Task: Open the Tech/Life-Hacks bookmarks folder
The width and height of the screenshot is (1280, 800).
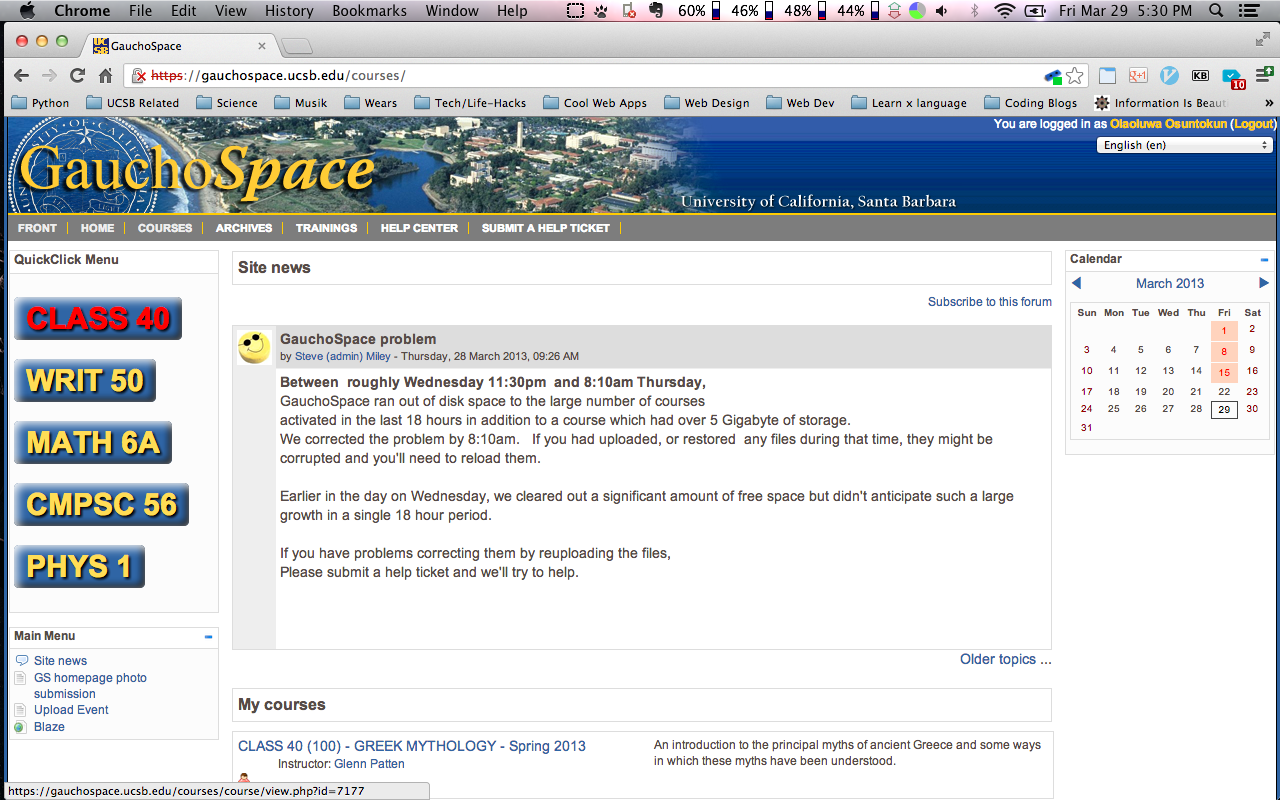Action: coord(470,102)
